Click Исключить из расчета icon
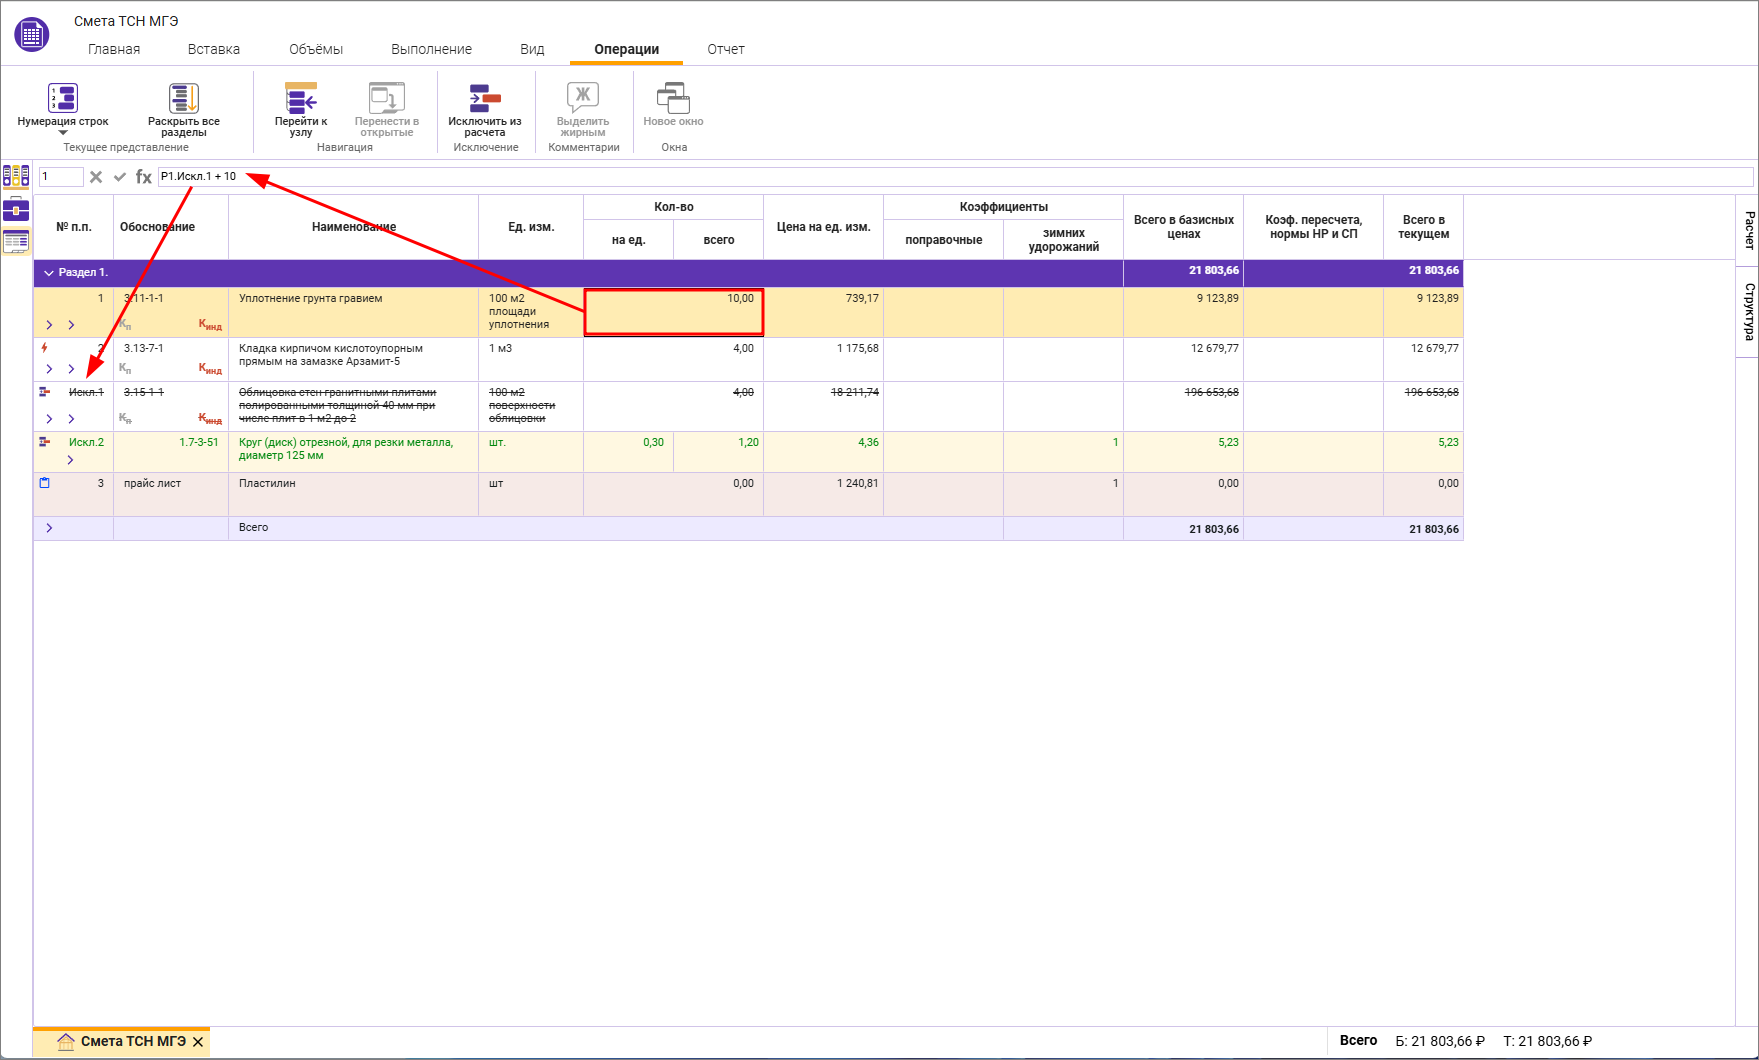This screenshot has height=1060, width=1759. [x=485, y=98]
